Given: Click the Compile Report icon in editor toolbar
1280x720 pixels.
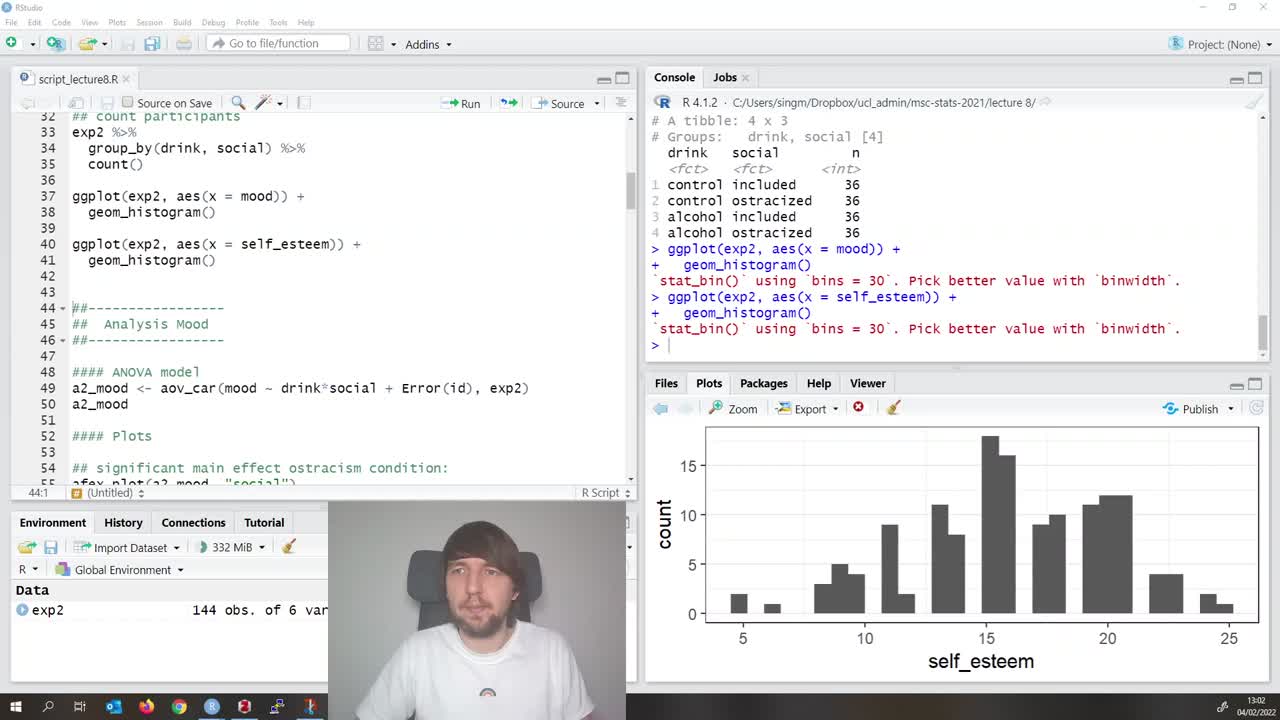Looking at the screenshot, I should pyautogui.click(x=302, y=103).
